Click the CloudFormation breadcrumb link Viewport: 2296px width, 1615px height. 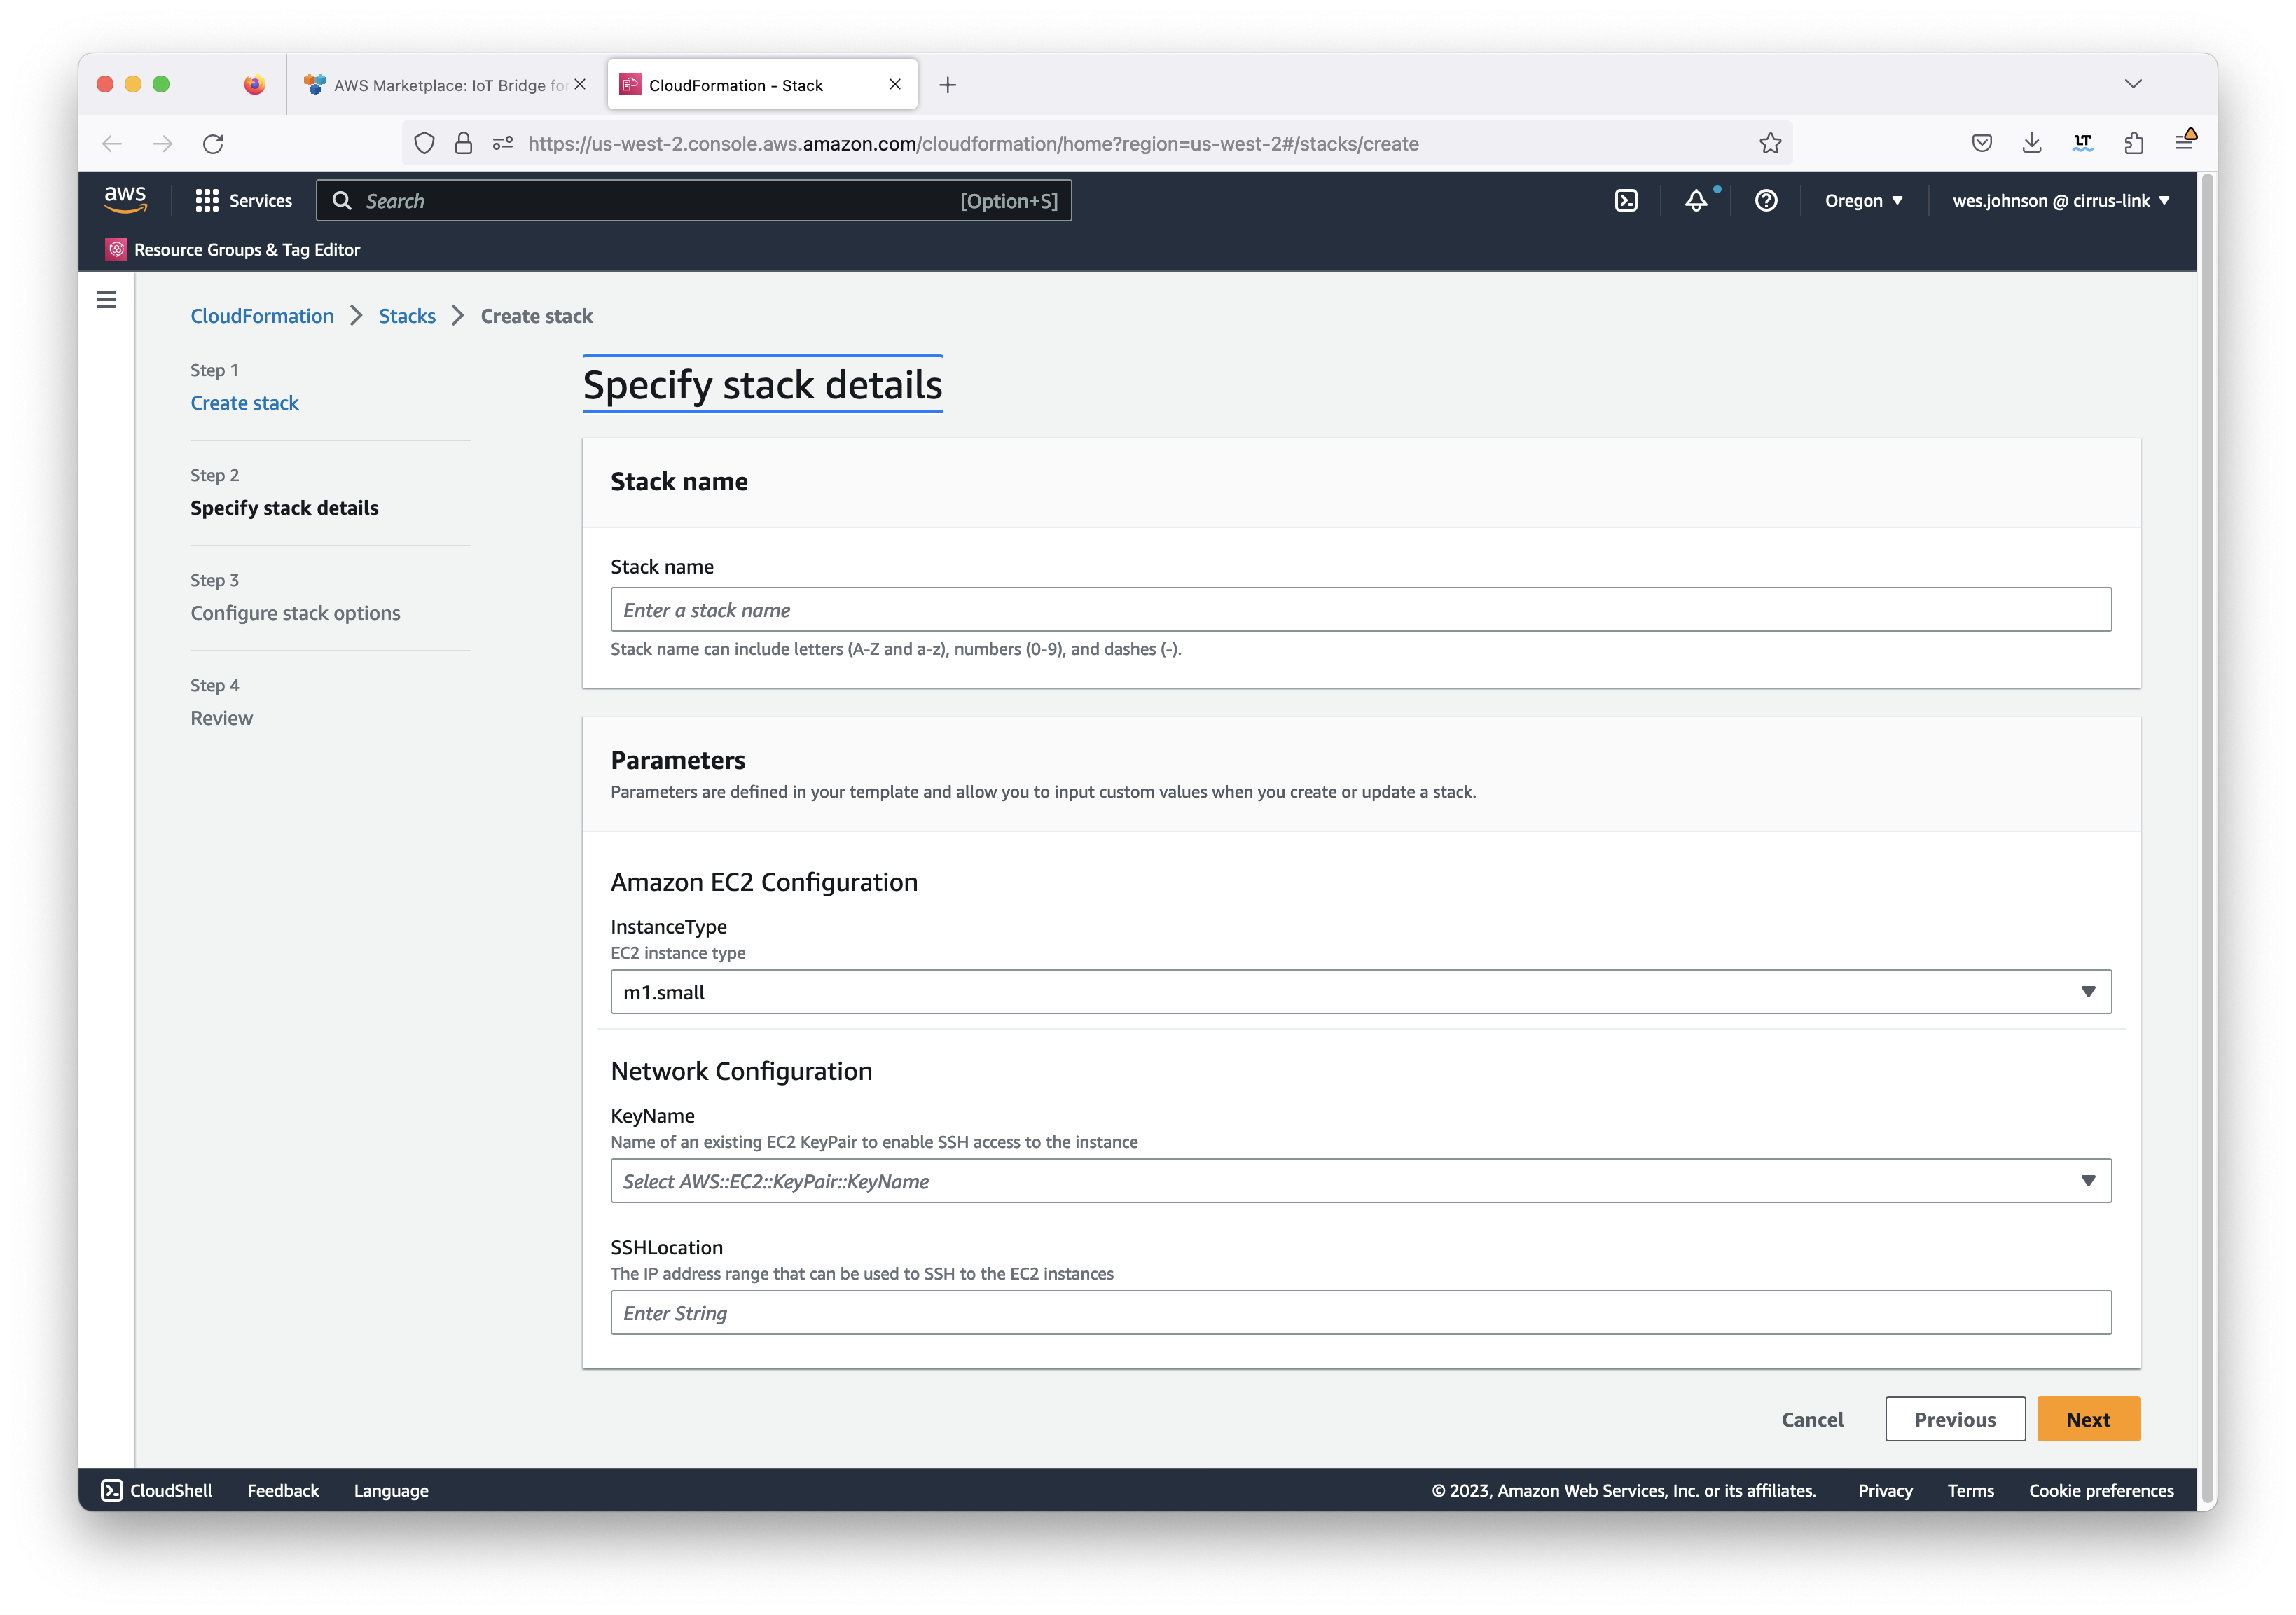point(262,316)
